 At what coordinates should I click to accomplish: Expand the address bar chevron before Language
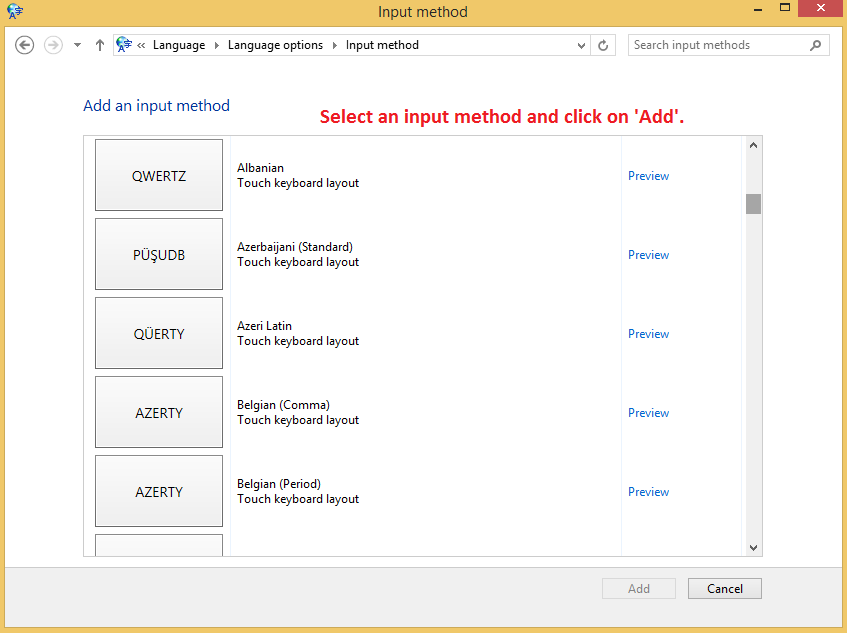[141, 45]
